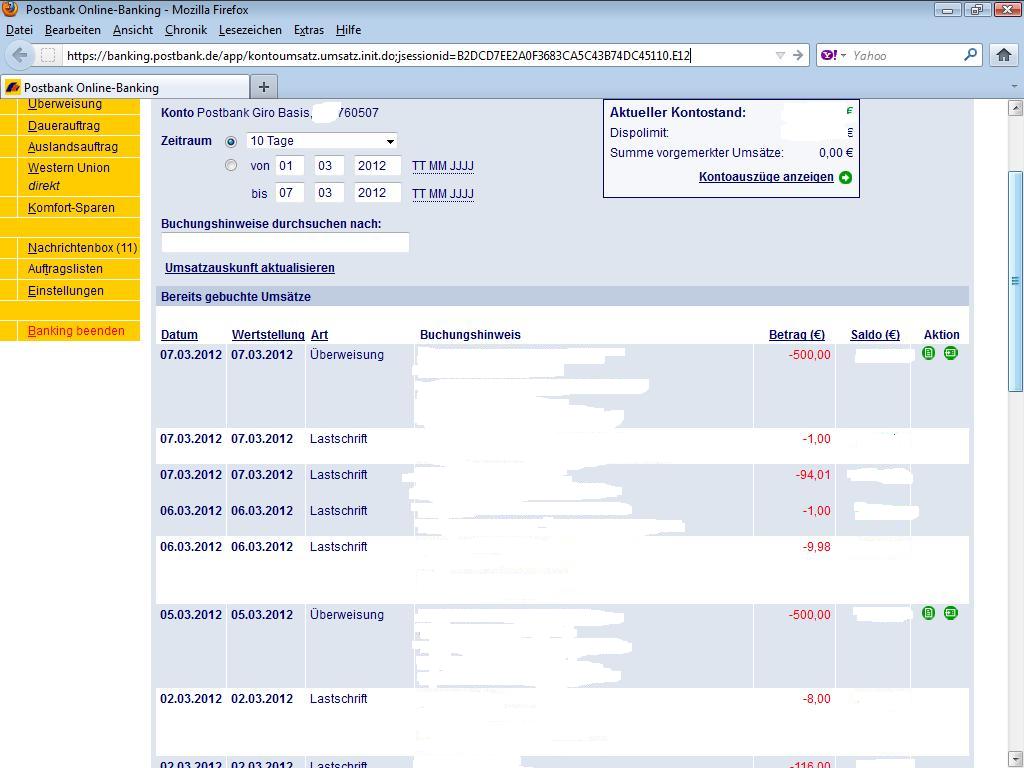Click the TT MM JJJJ hint beside bis date
This screenshot has height=768, width=1024.
tap(443, 194)
